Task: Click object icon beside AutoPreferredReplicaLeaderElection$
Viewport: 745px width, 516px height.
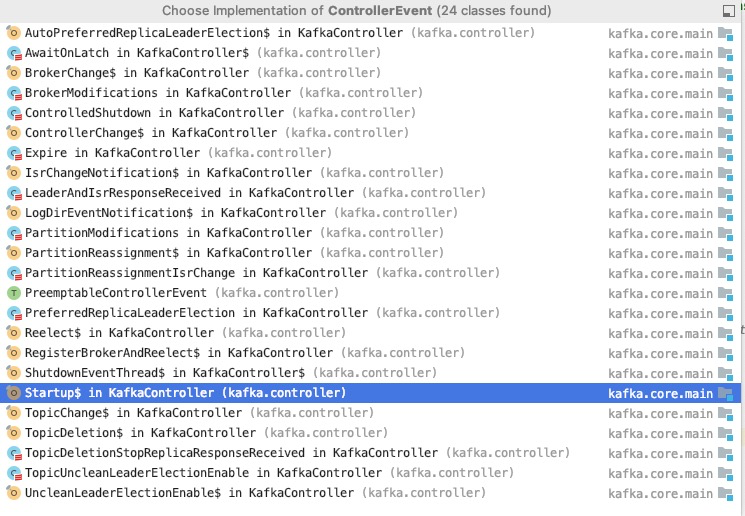Action: [x=13, y=33]
